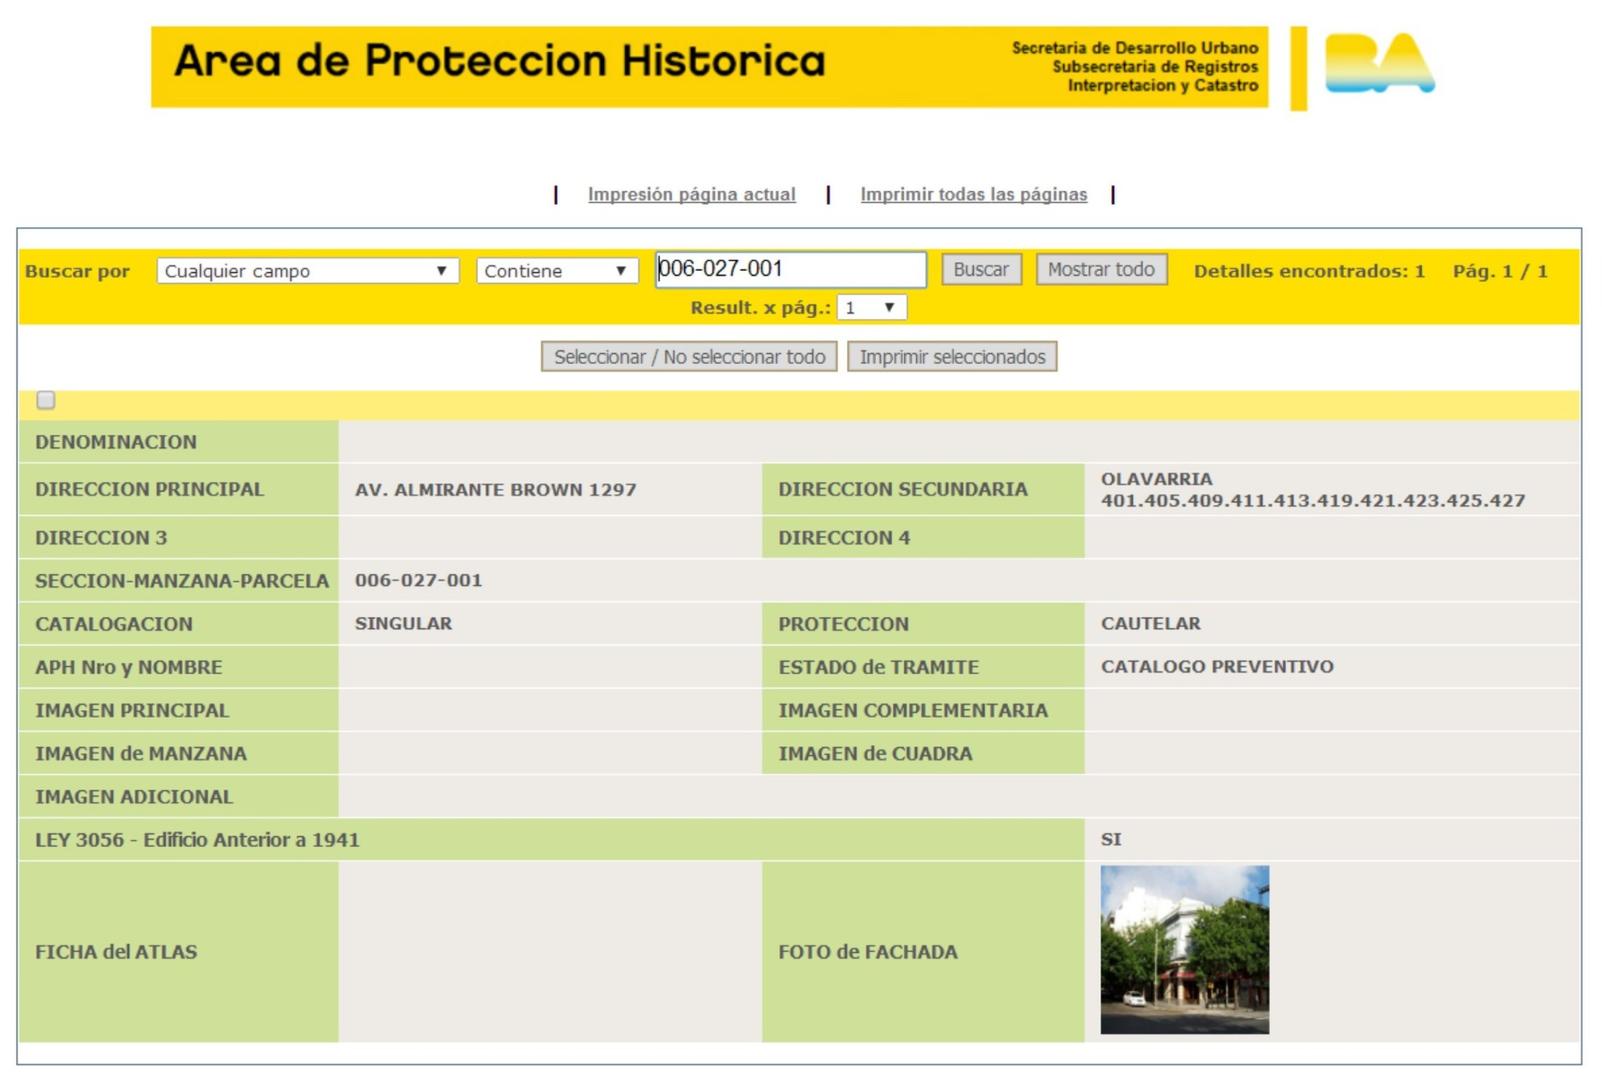Open the Impresión página actual link
1602x1080 pixels.
[691, 194]
